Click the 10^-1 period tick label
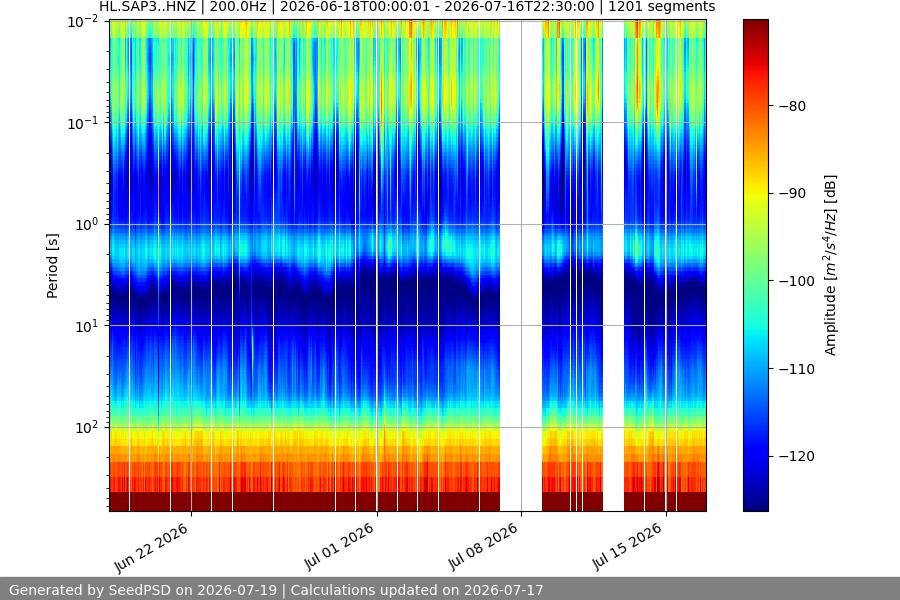 (x=83, y=123)
